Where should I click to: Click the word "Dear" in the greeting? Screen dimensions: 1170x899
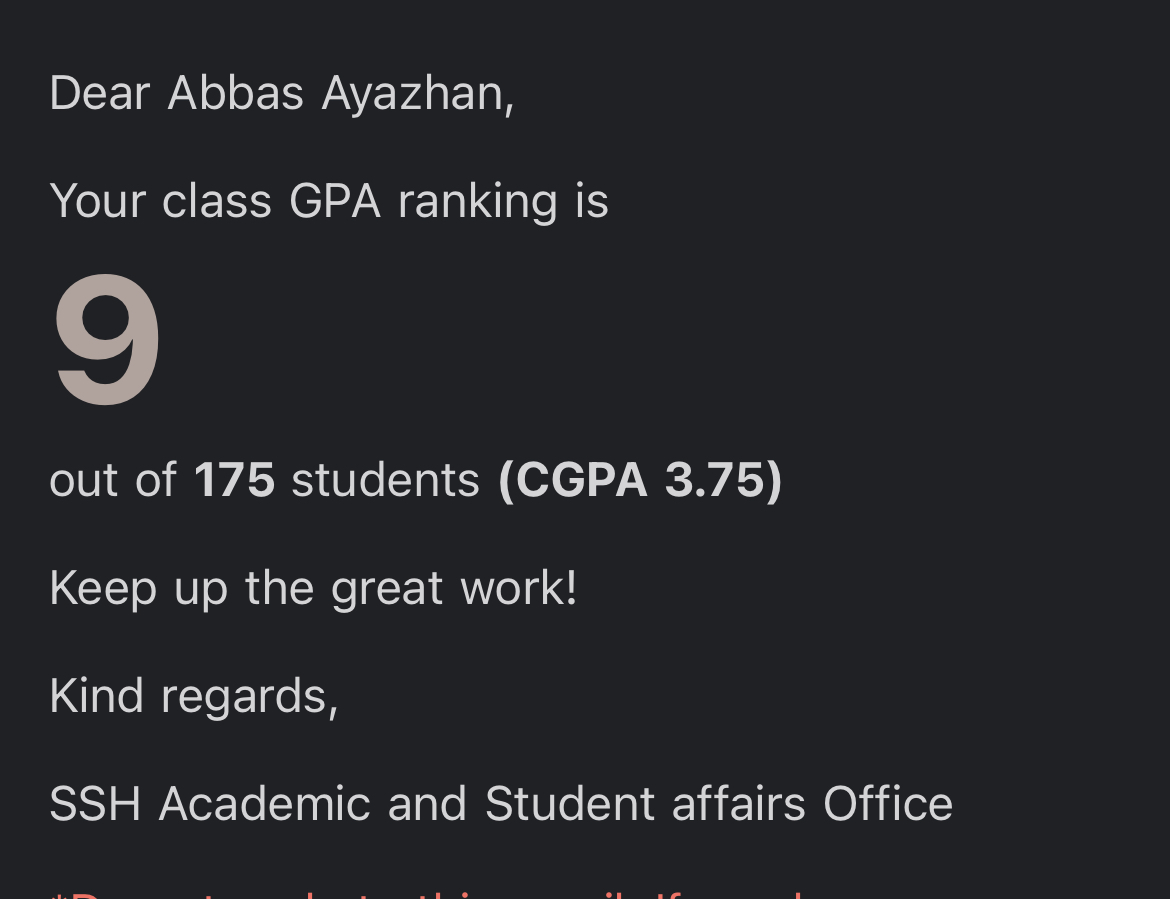[x=100, y=93]
